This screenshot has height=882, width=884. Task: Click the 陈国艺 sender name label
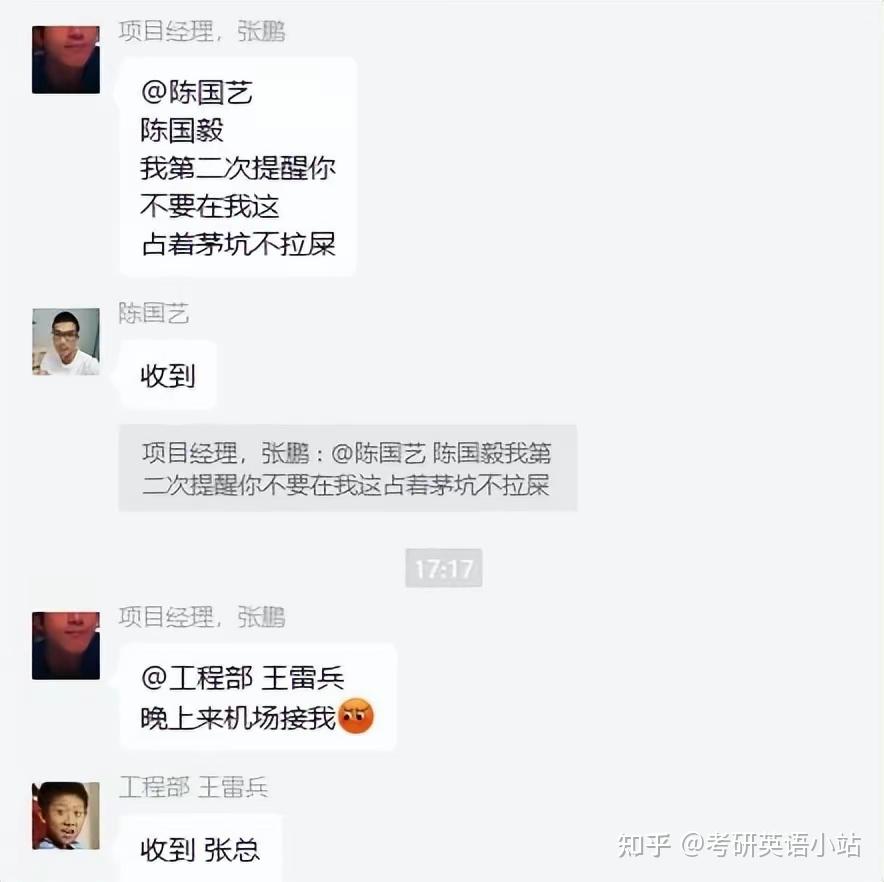pyautogui.click(x=153, y=314)
